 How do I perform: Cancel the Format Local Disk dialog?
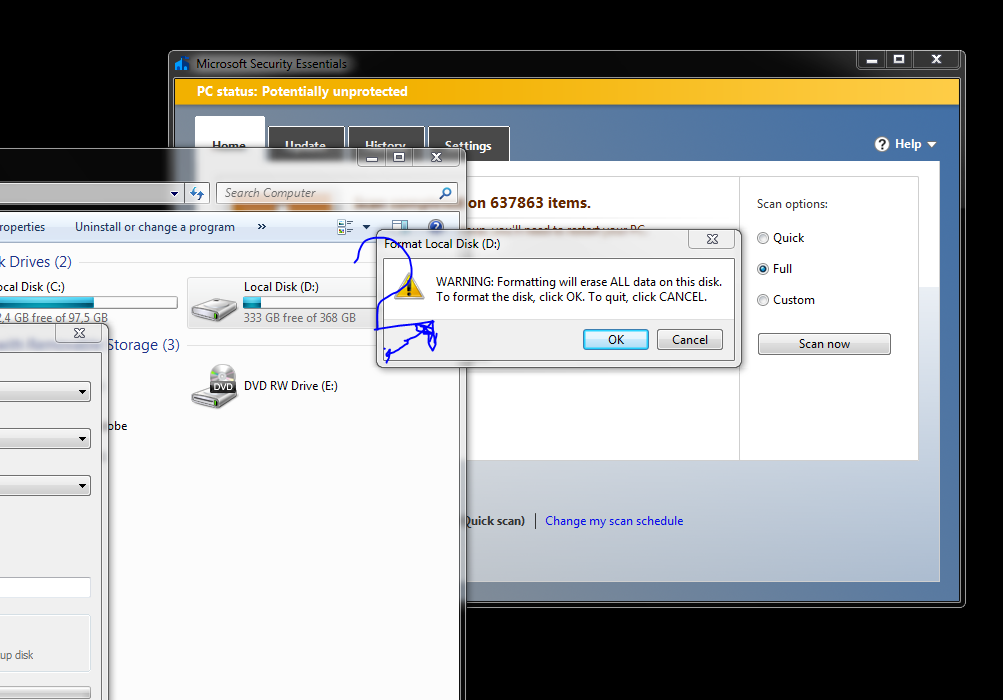pos(690,340)
